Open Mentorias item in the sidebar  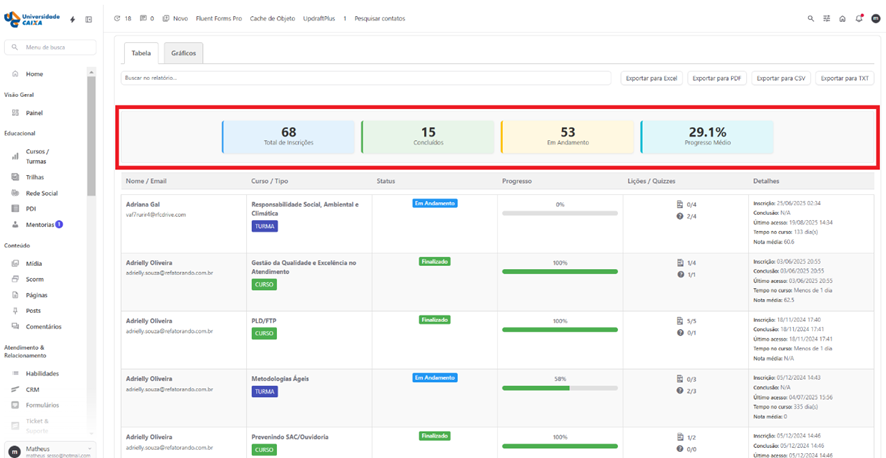pyautogui.click(x=41, y=225)
